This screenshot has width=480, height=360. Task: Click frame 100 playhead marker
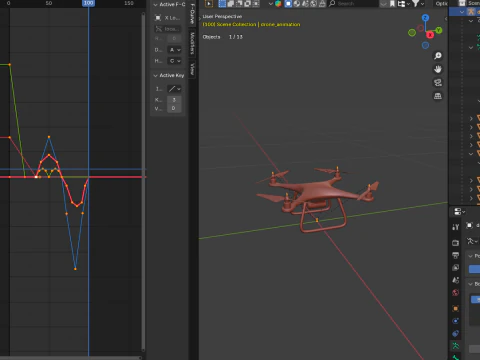(x=88, y=3)
